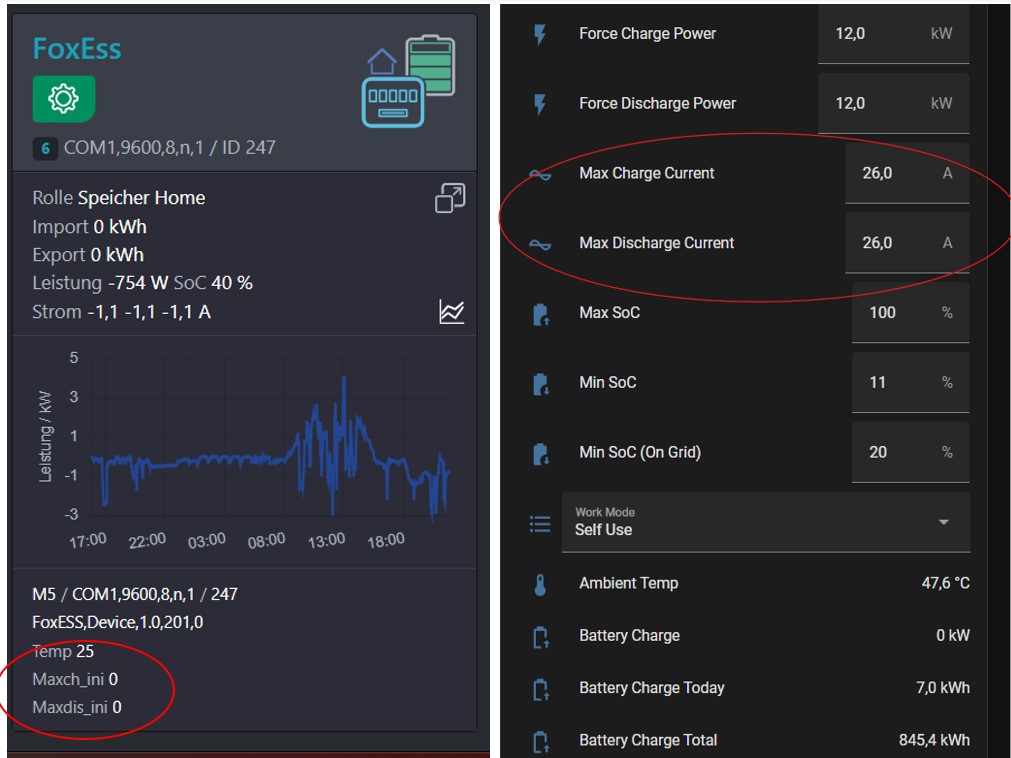Click the FoxEss title heading
The image size is (1011, 758).
point(77,49)
